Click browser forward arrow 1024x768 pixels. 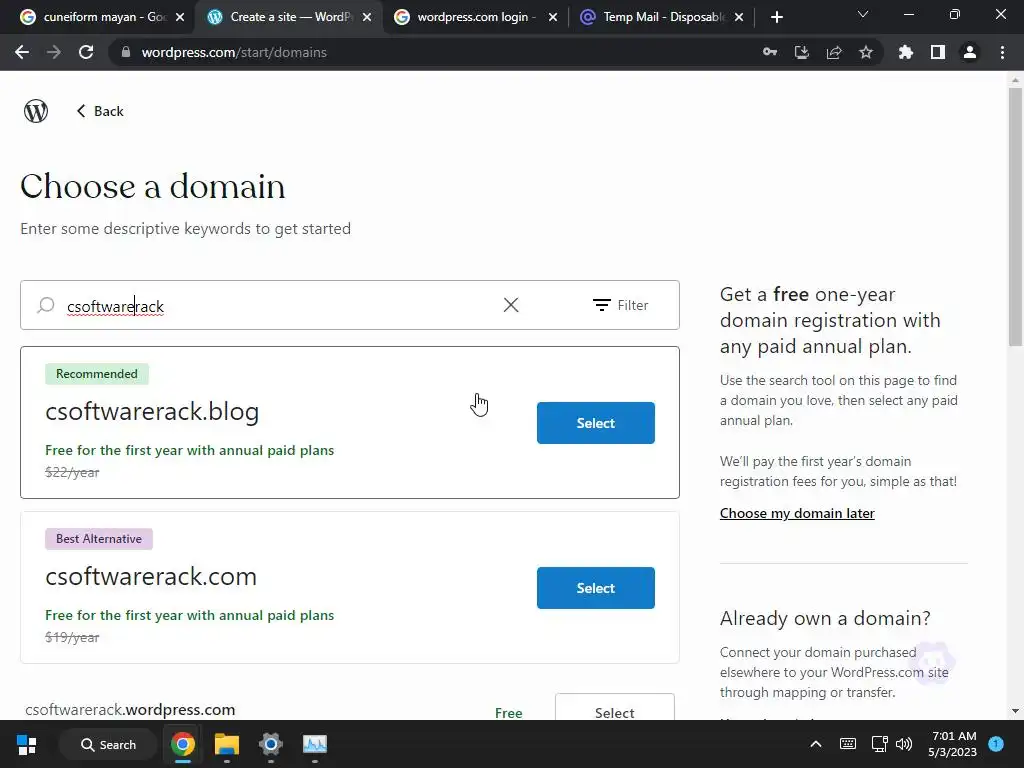54,52
